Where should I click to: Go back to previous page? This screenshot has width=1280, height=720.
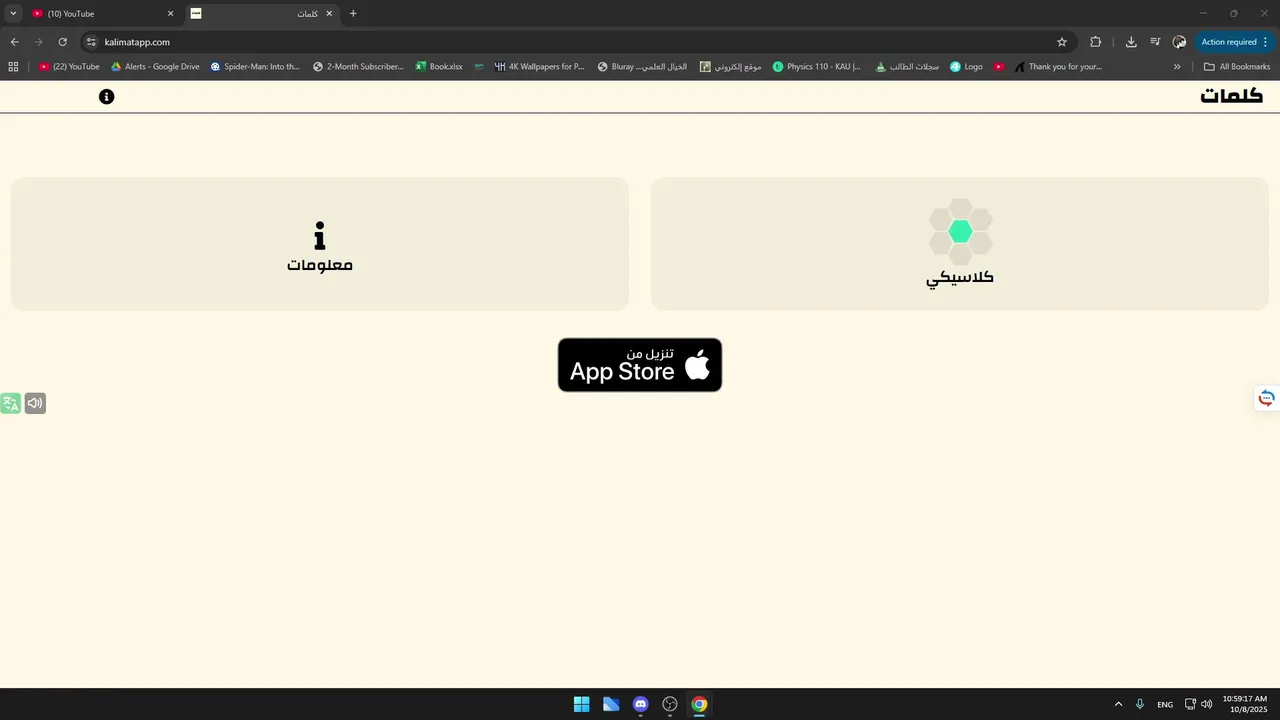(x=14, y=42)
